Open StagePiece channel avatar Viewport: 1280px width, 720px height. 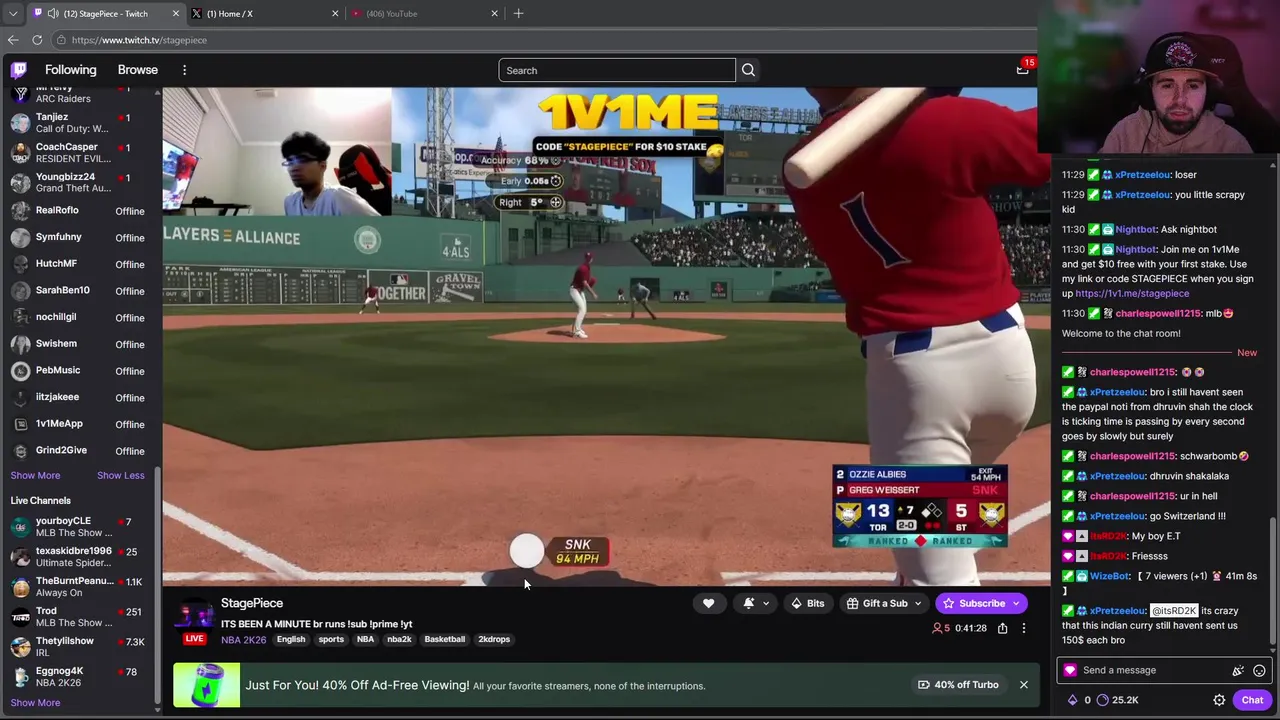click(195, 617)
